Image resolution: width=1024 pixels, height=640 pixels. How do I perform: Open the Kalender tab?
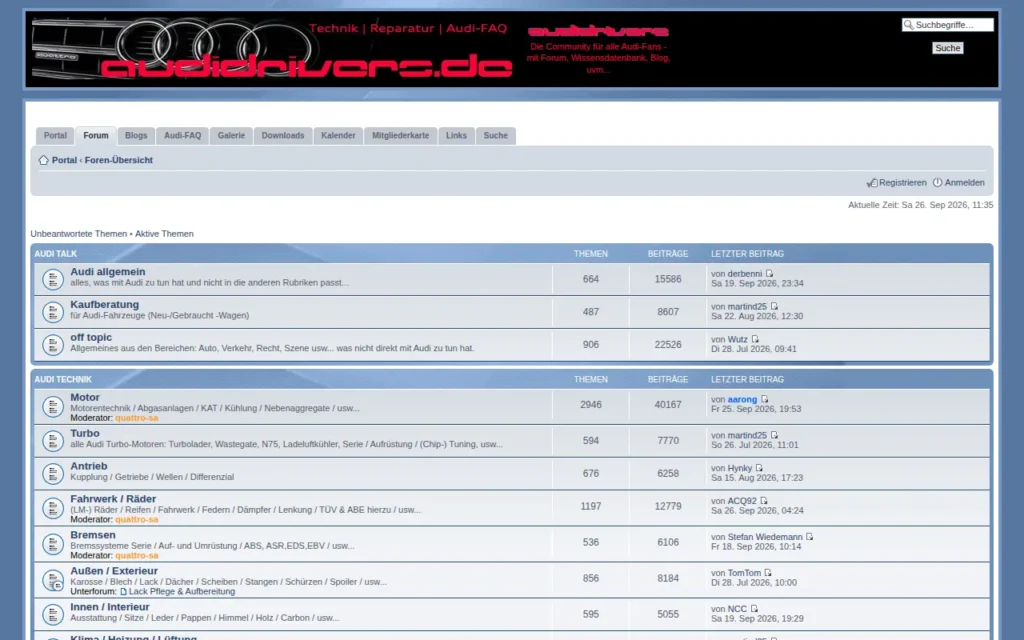(338, 136)
